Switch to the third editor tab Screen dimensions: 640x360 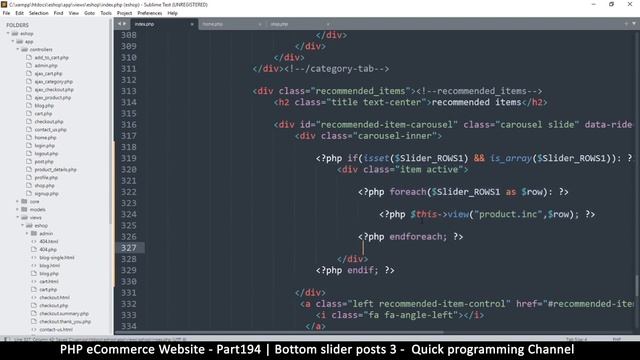pyautogui.click(x=300, y=24)
